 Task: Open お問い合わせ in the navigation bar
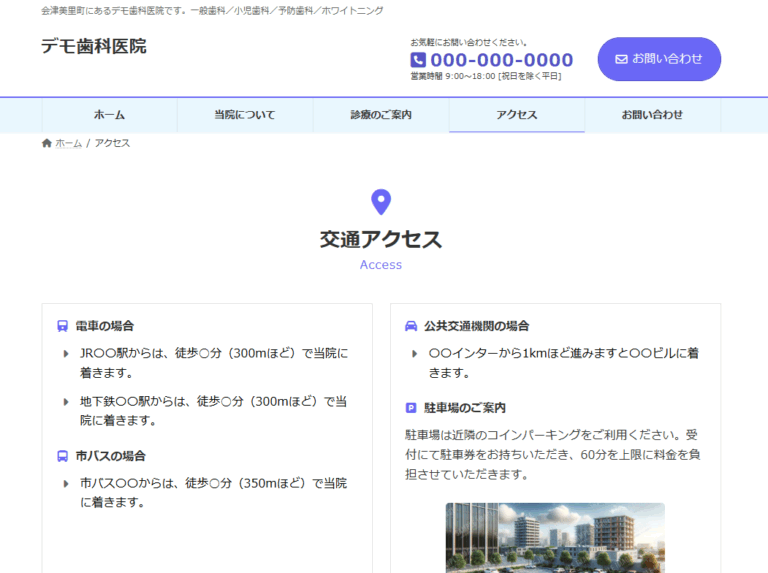click(x=652, y=115)
